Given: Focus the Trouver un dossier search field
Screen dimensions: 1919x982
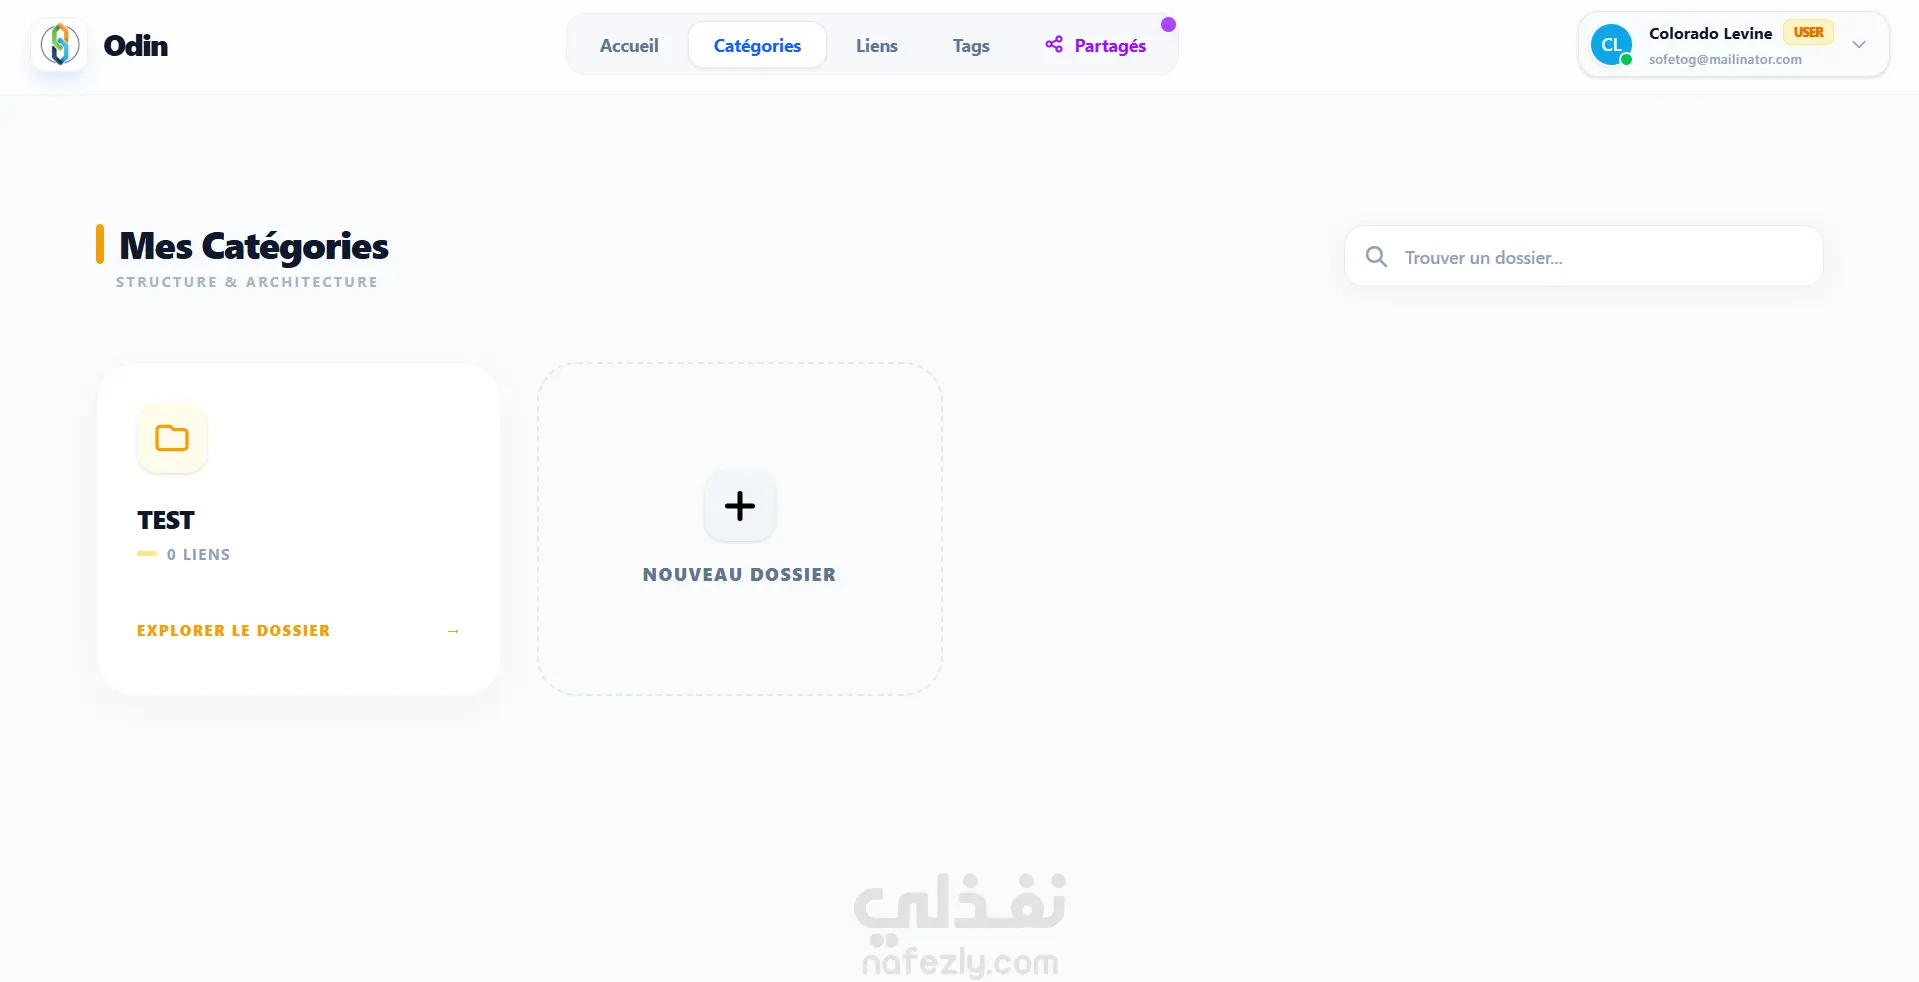Looking at the screenshot, I should [1584, 257].
